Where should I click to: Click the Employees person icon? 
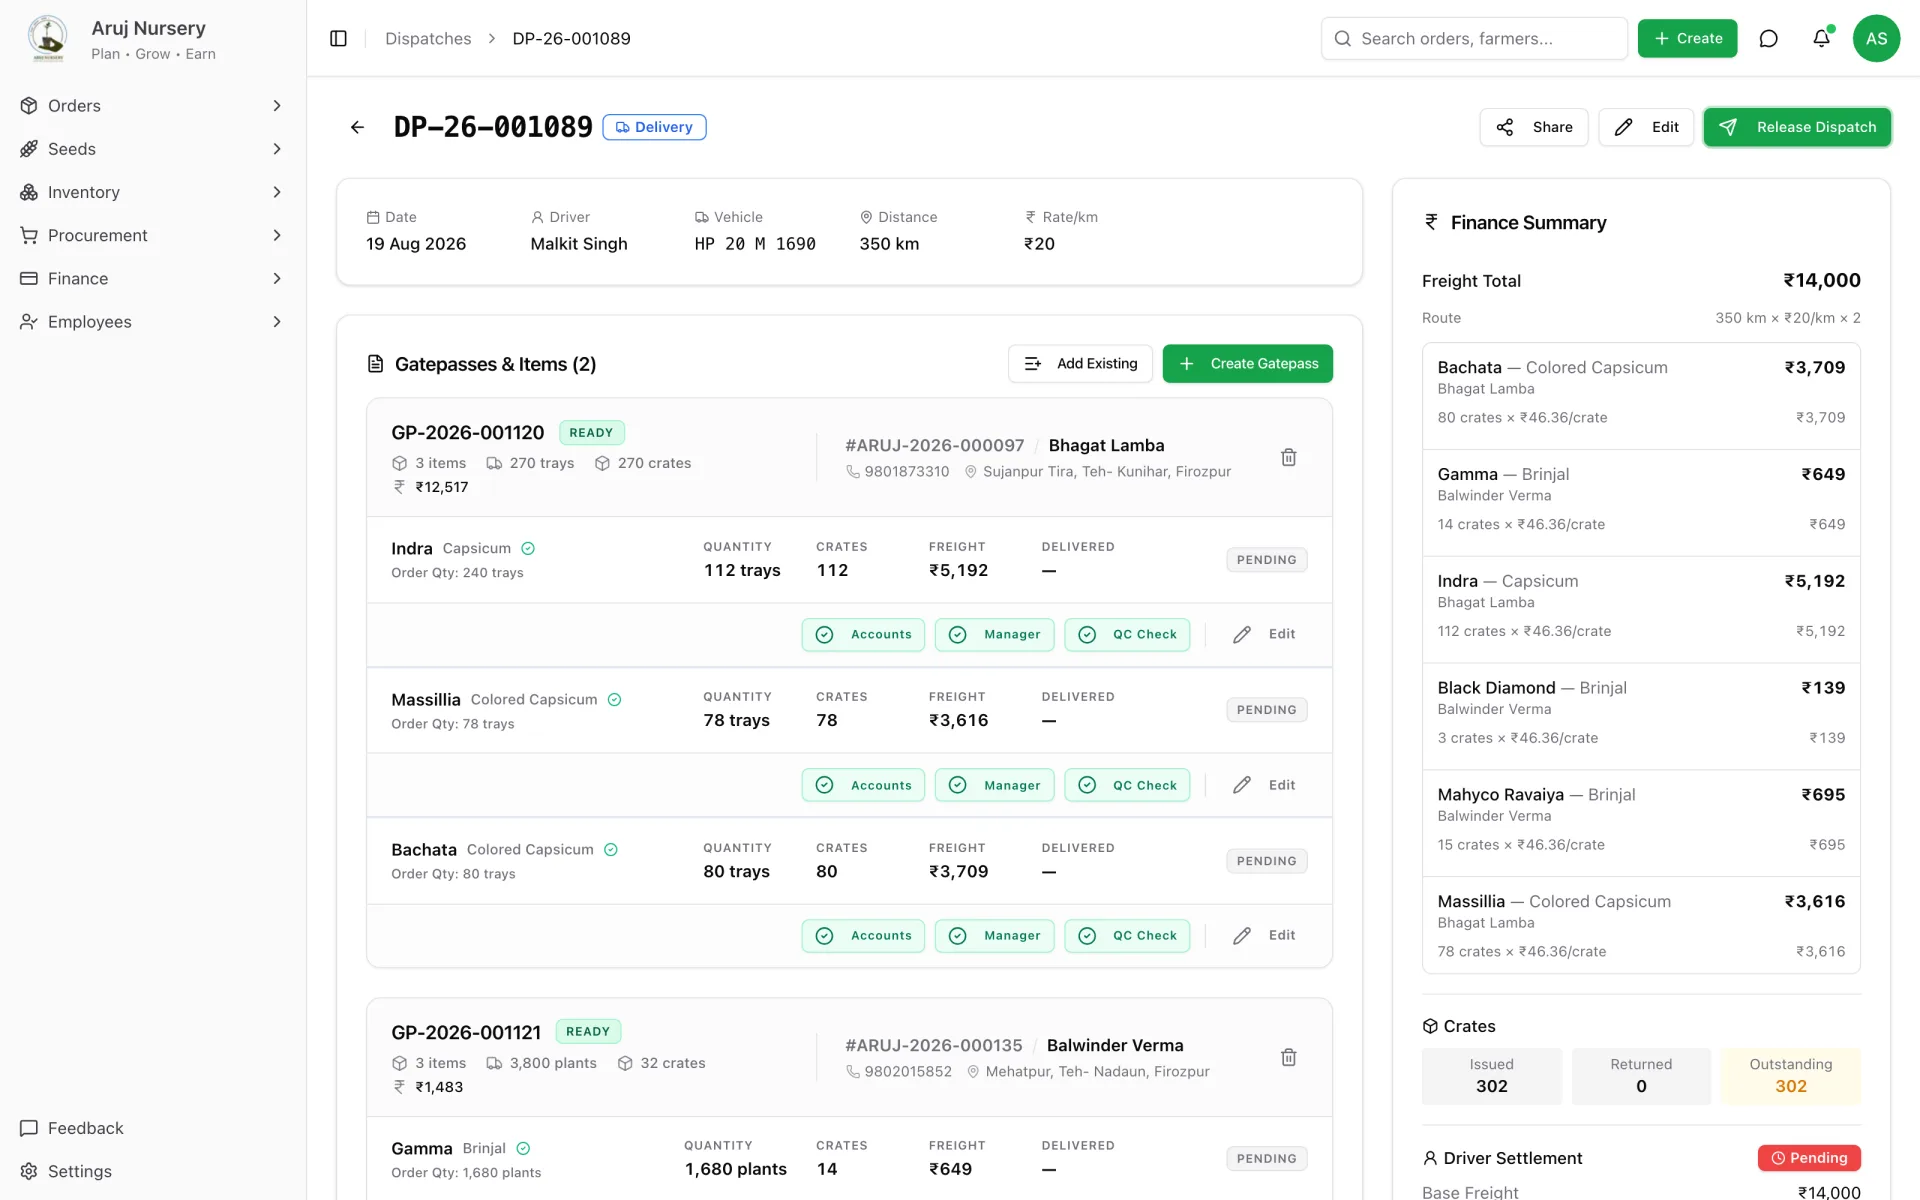point(29,321)
